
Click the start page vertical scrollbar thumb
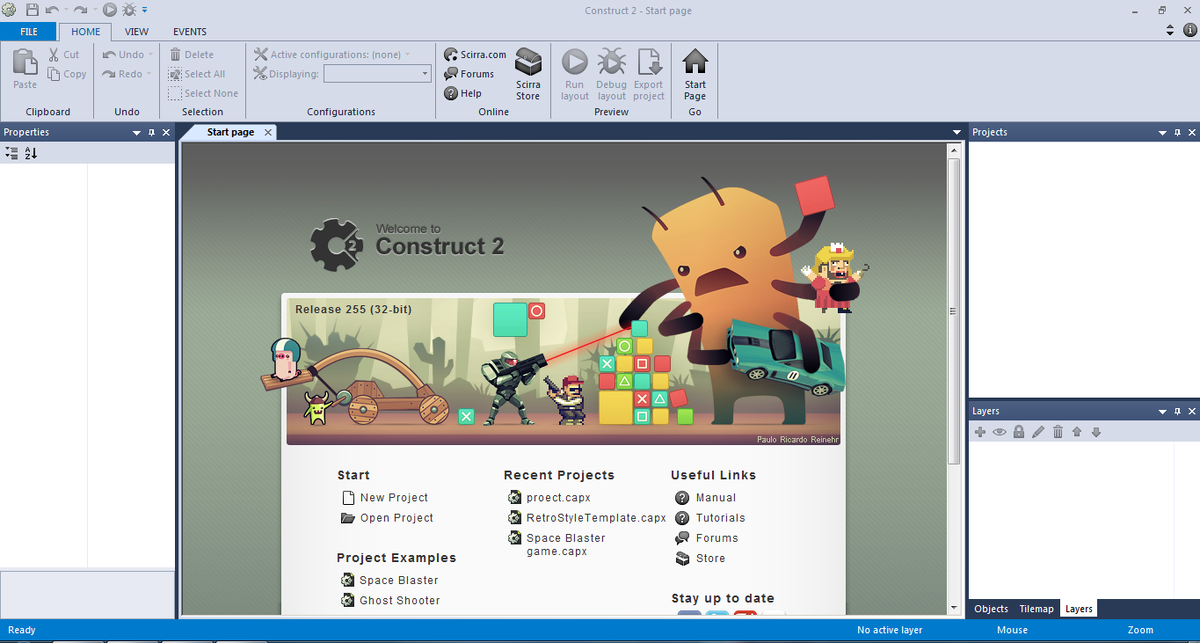click(x=954, y=310)
